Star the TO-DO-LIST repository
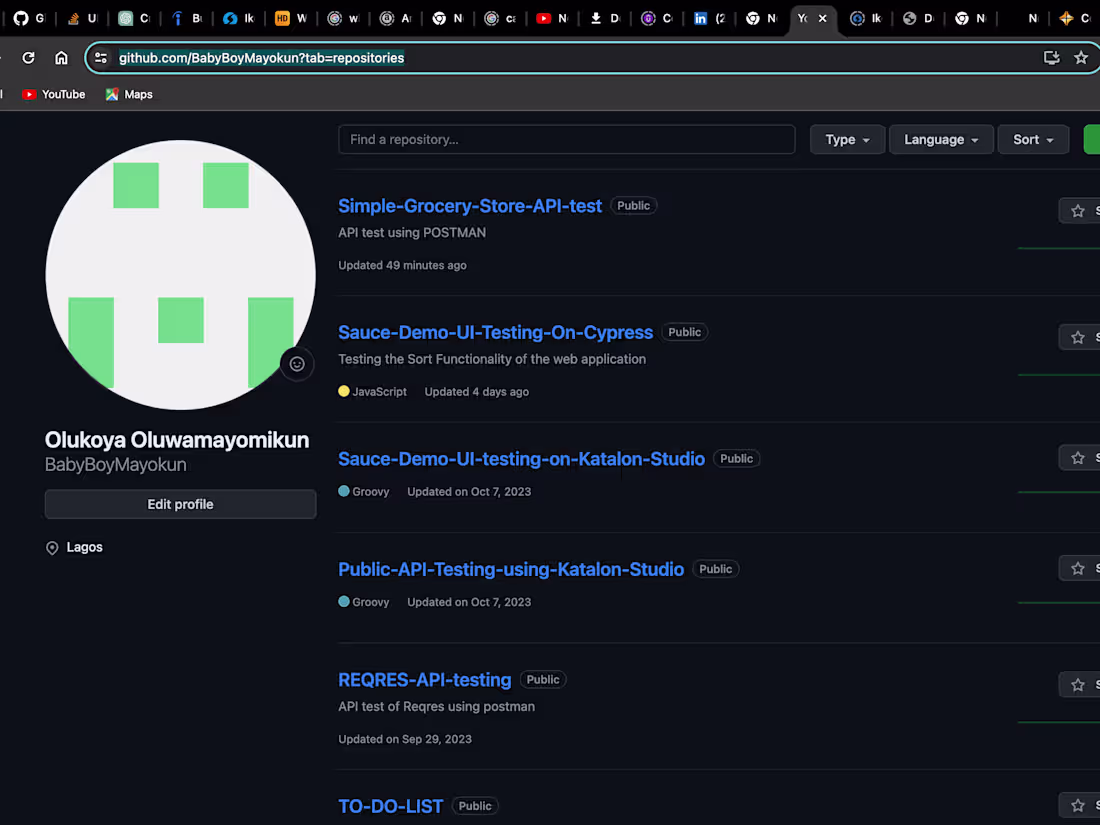 1078,805
